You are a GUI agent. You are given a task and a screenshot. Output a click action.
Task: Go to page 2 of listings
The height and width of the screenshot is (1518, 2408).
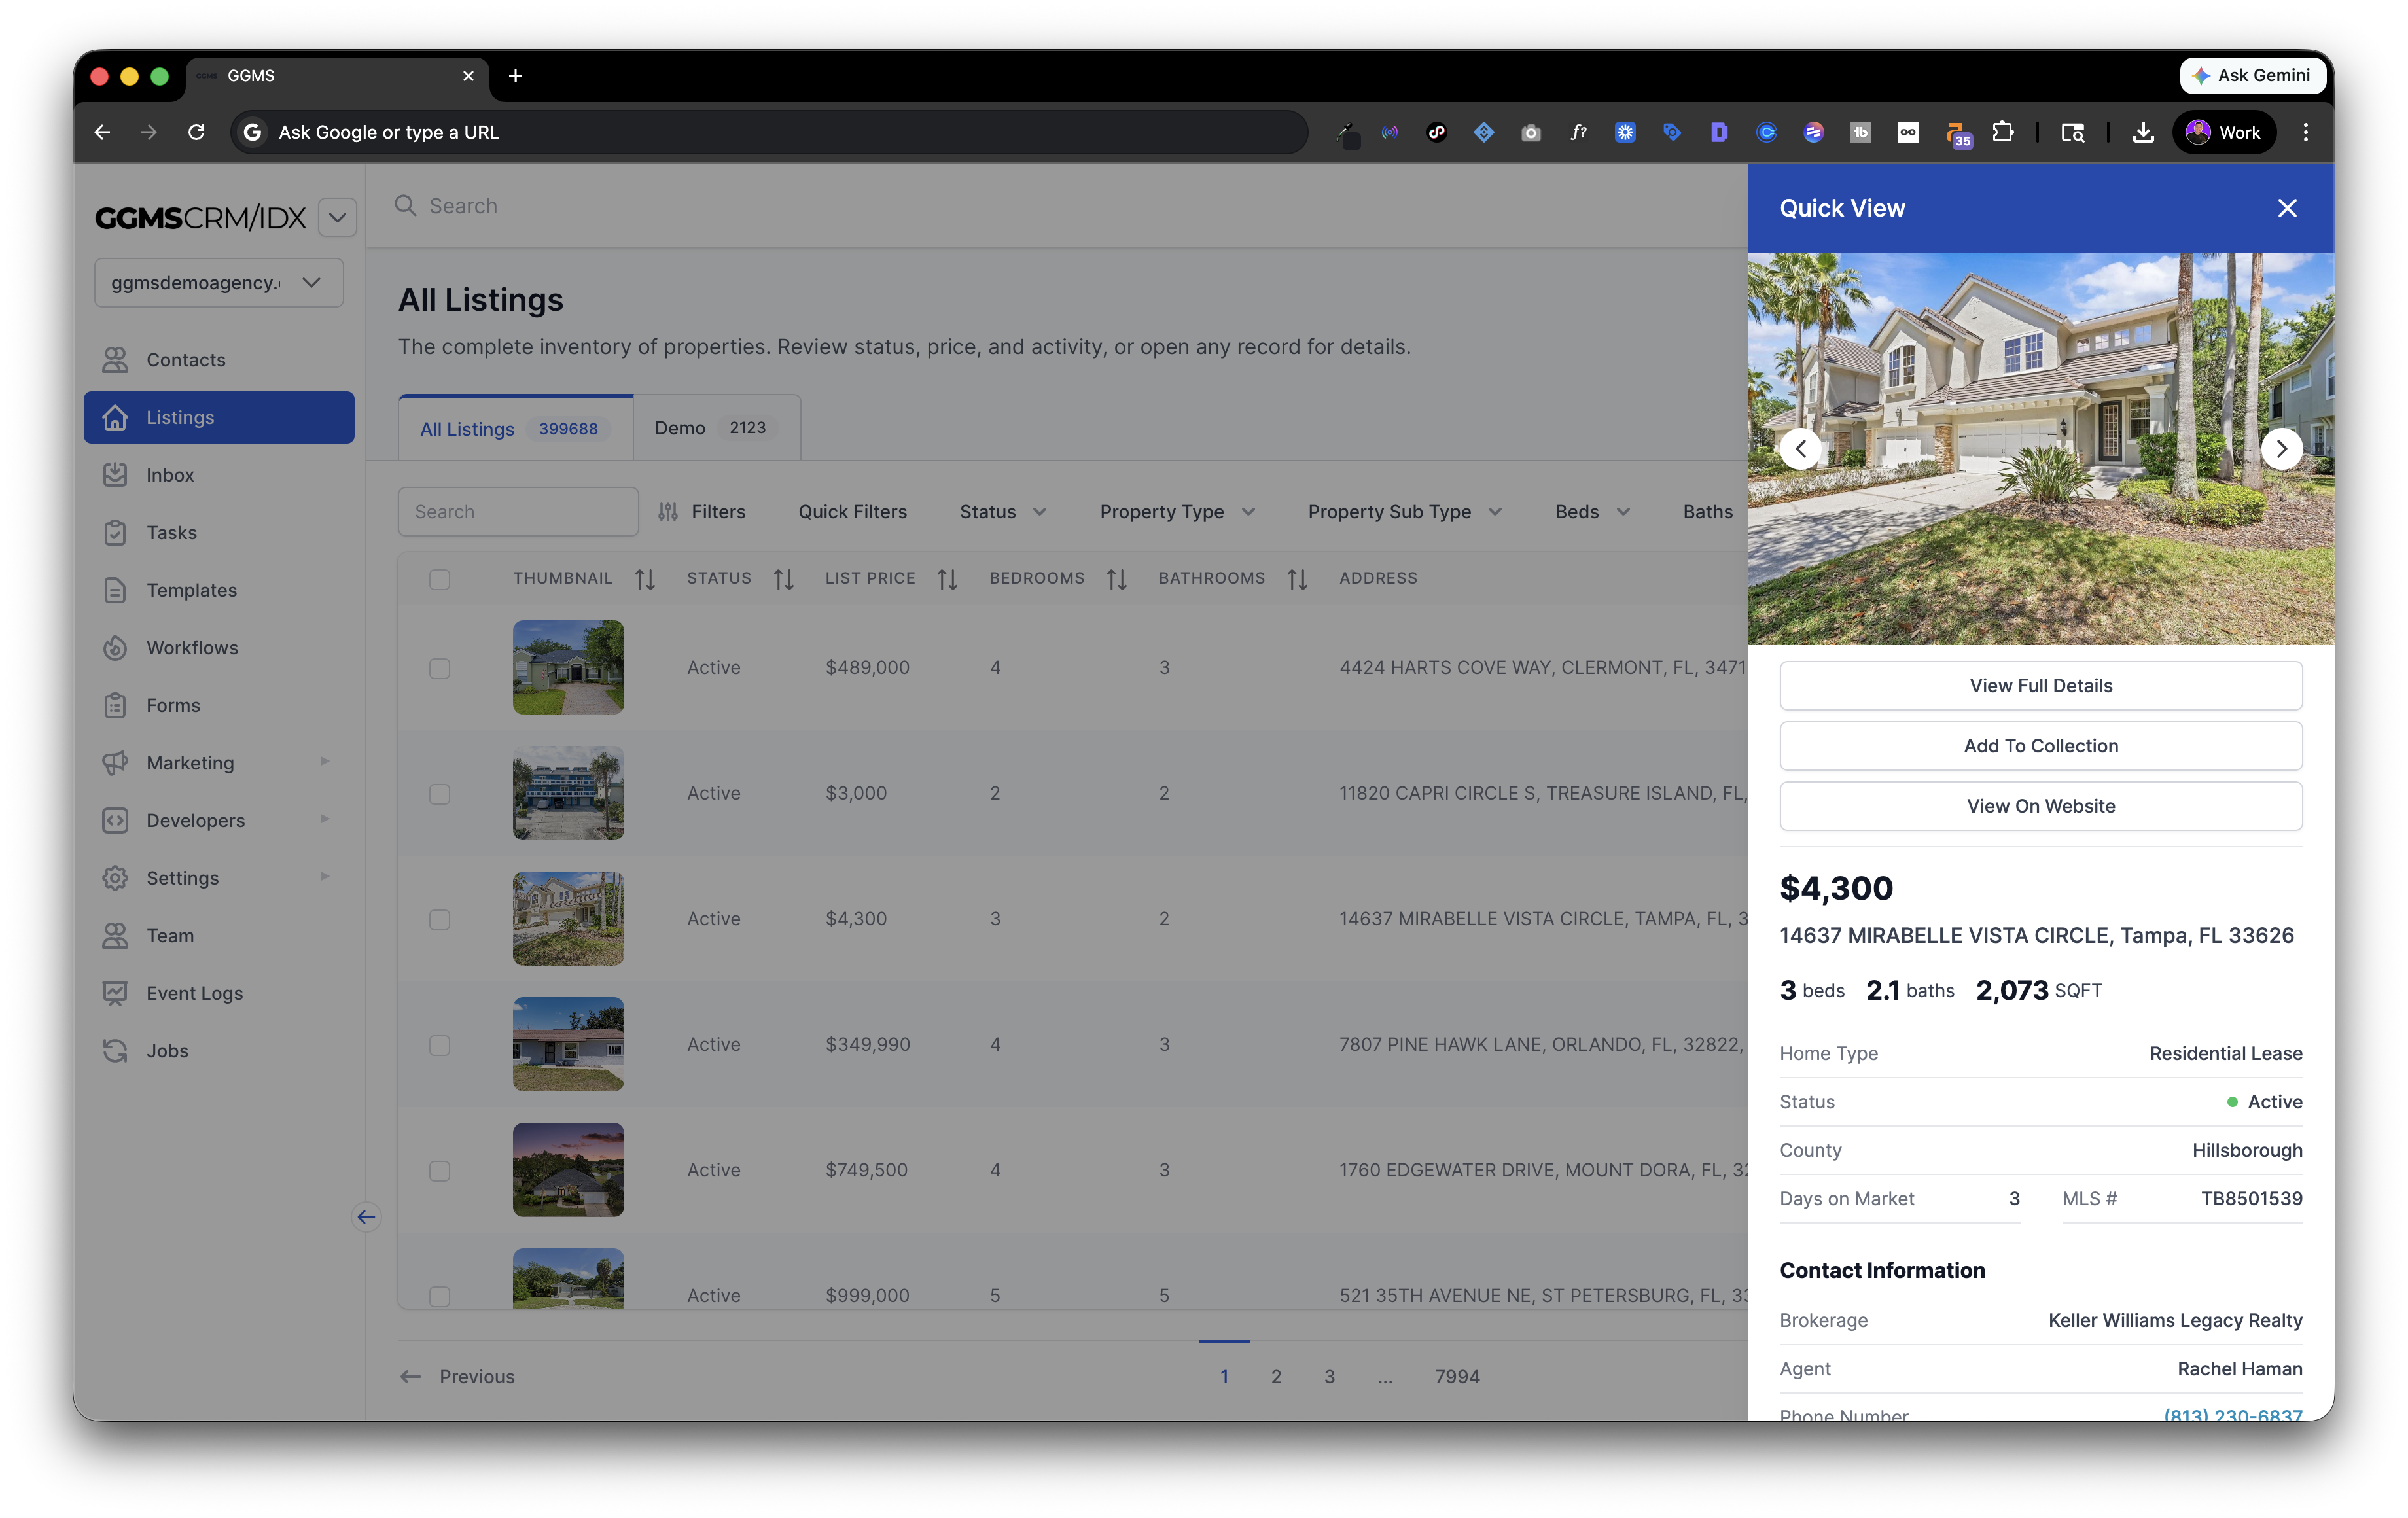pyautogui.click(x=1276, y=1377)
